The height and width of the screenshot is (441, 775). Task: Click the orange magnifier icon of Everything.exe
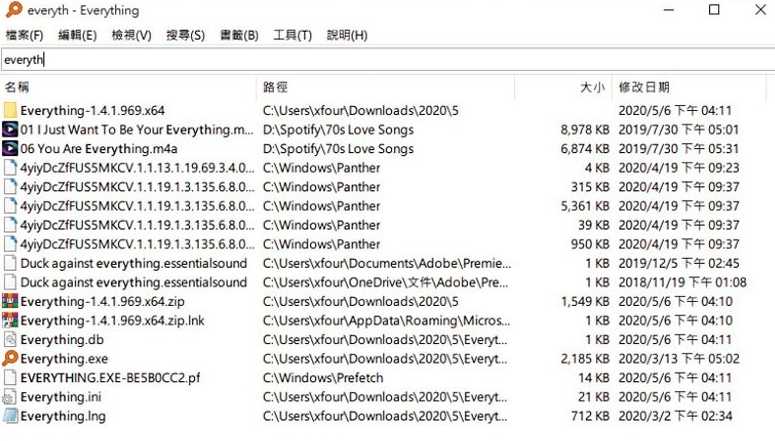pos(10,358)
